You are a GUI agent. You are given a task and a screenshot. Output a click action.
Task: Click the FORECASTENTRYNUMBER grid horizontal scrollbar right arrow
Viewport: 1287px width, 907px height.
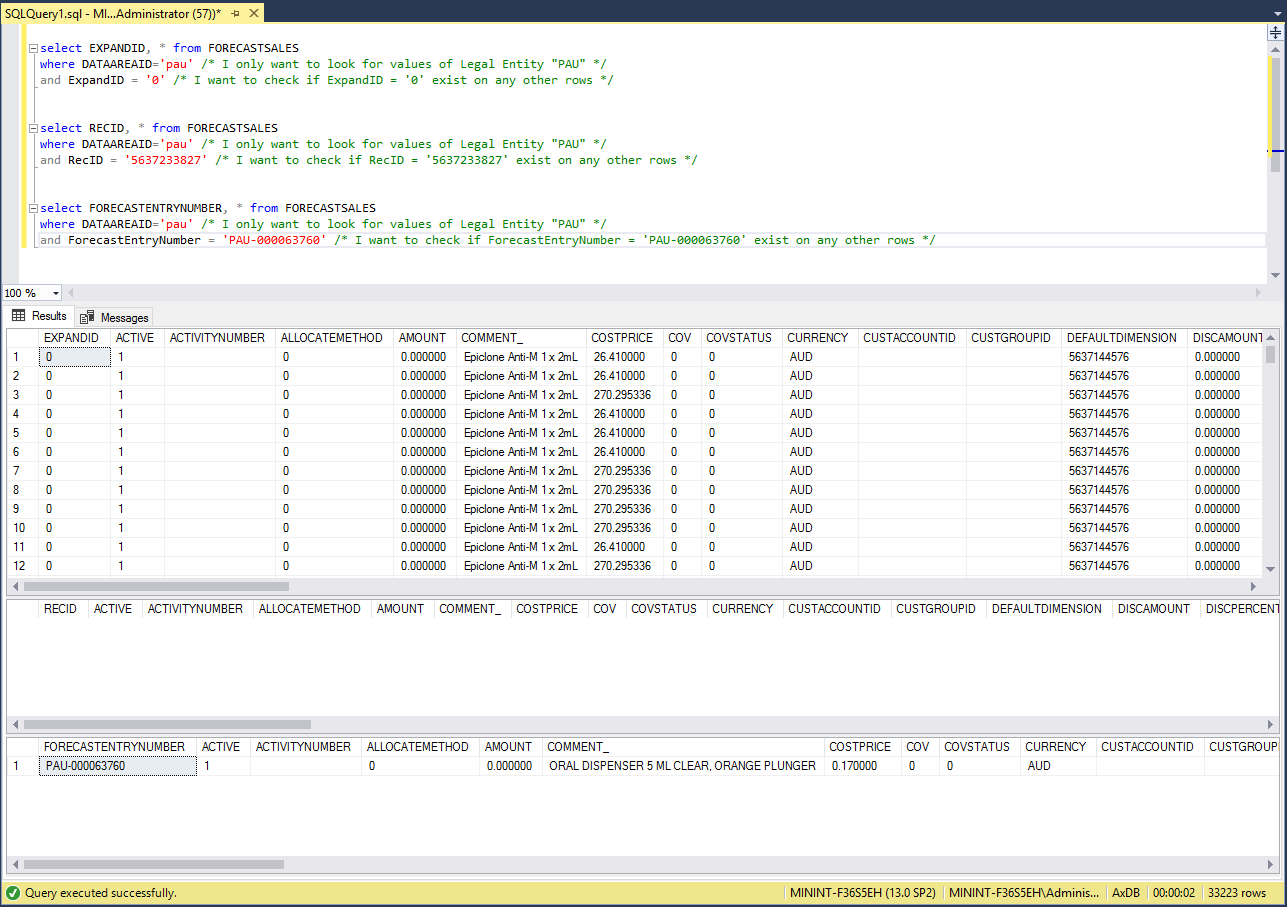click(x=1271, y=864)
